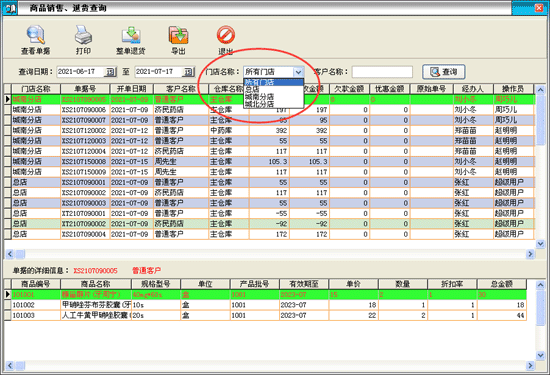550x375 pixels.
Task: Select row with 单据号 XS2107090006
Action: pyautogui.click(x=270, y=110)
